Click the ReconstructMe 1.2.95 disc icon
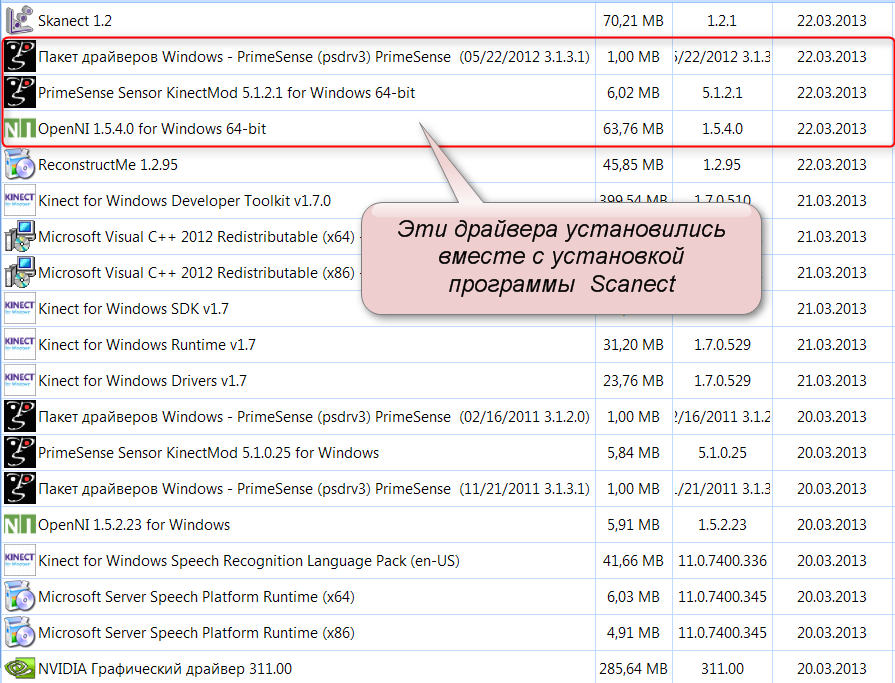Viewport: 895px width, 683px height. pyautogui.click(x=19, y=164)
